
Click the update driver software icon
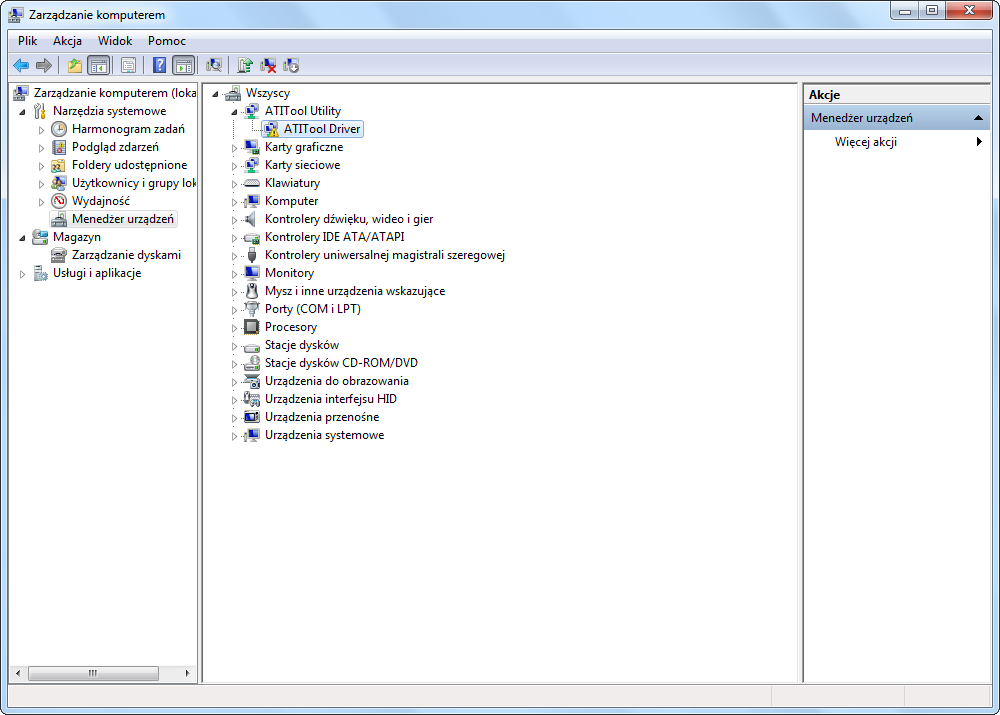pyautogui.click(x=245, y=65)
